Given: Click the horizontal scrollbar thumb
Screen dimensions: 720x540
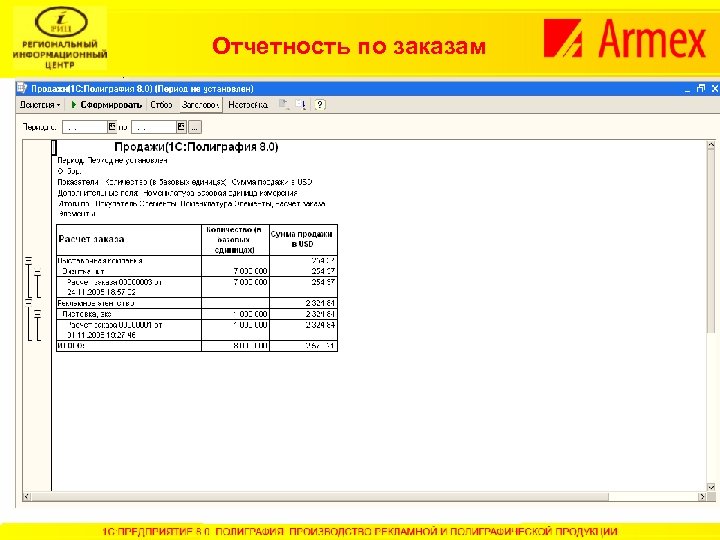Looking at the screenshot, I should click(x=320, y=496).
